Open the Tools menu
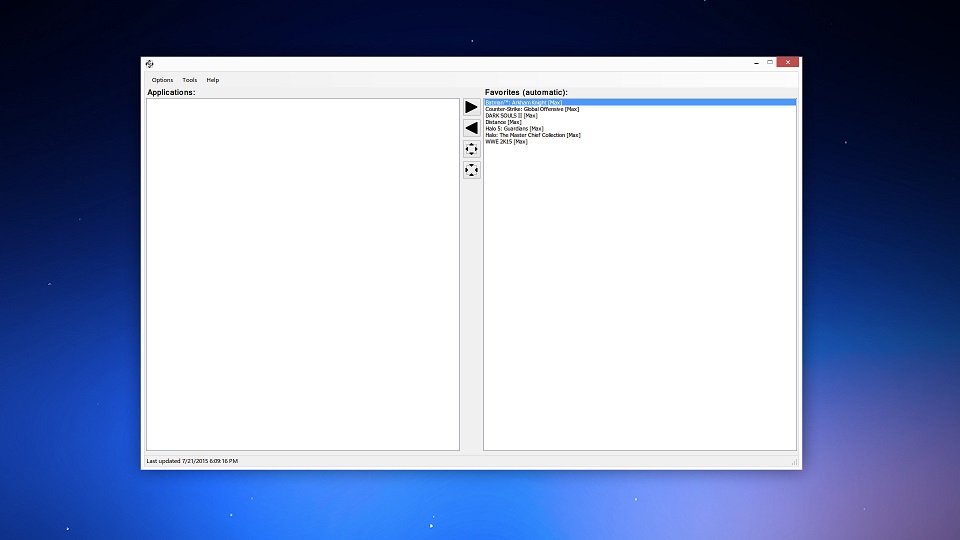 [x=189, y=80]
